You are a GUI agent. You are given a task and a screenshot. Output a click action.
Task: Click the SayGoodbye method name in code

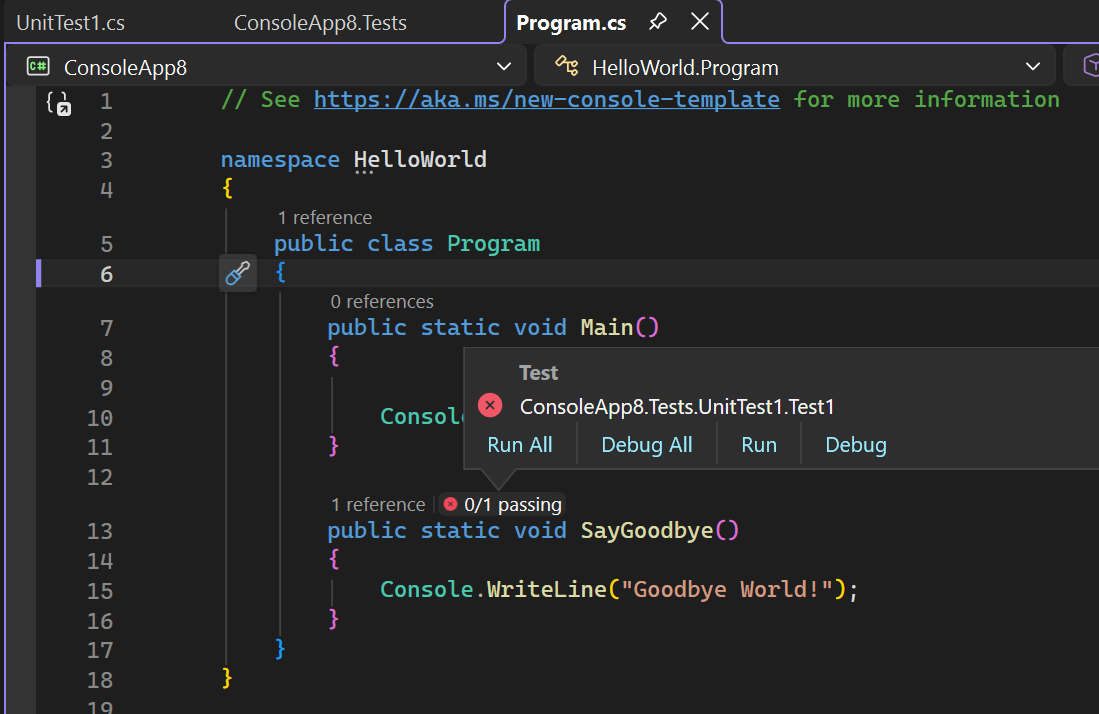(x=647, y=530)
